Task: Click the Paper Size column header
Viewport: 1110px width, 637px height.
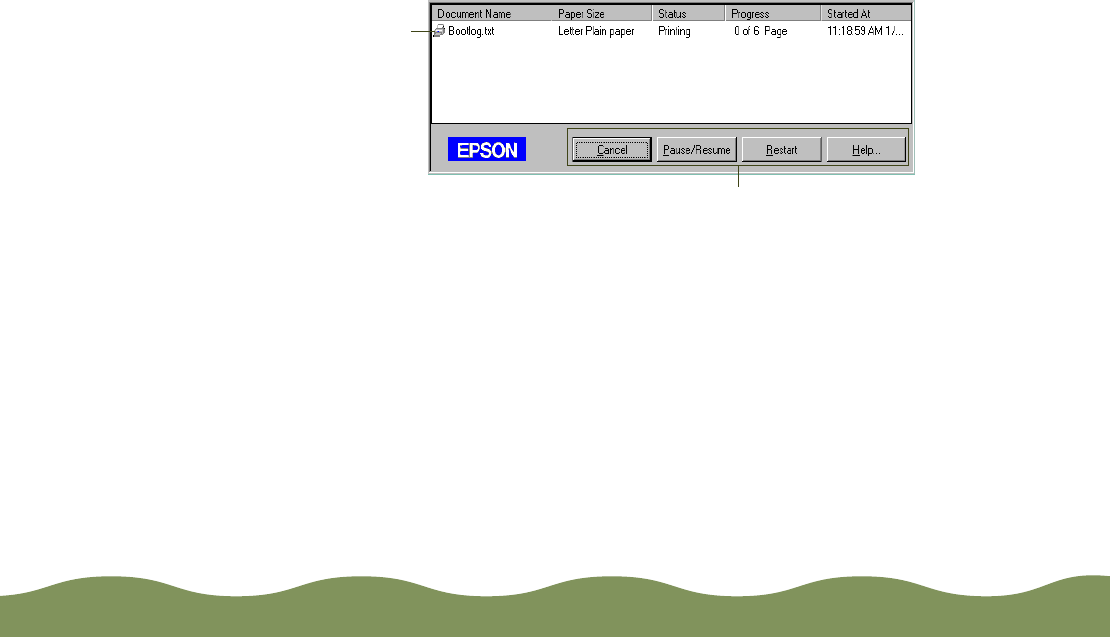Action: (x=602, y=13)
